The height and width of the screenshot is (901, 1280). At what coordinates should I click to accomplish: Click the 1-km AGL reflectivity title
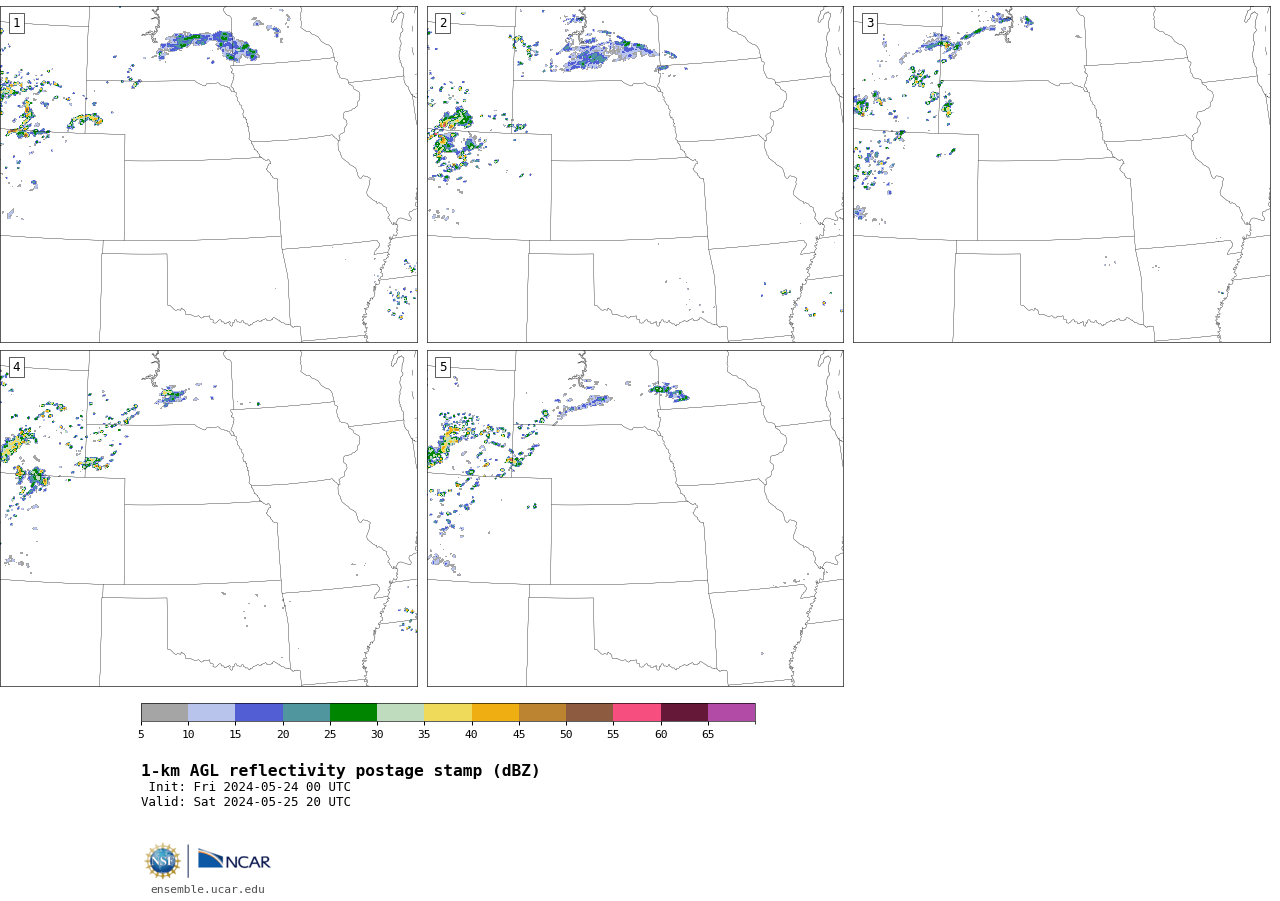click(340, 771)
